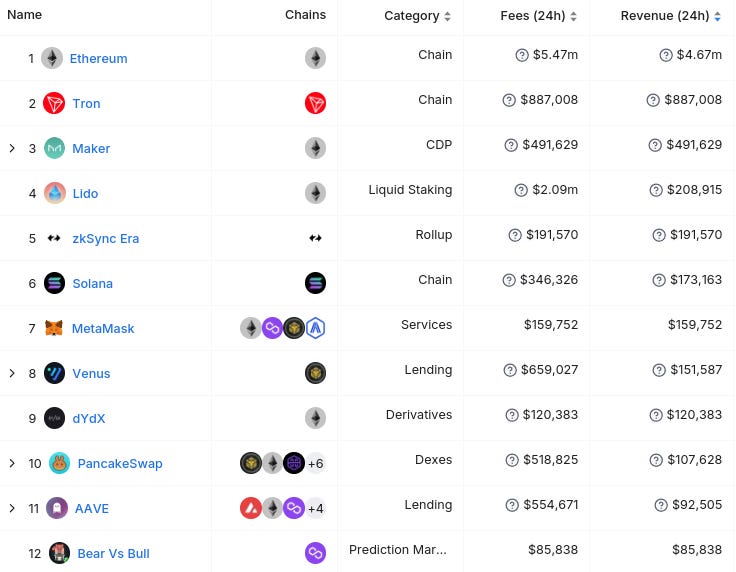Open the Venus protocol link
The height and width of the screenshot is (572, 736).
tap(91, 374)
